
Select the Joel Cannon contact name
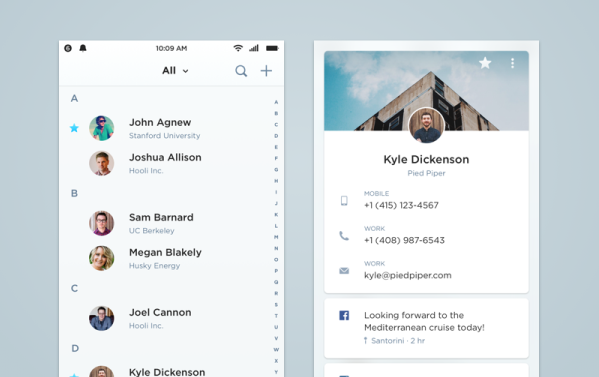[160, 312]
